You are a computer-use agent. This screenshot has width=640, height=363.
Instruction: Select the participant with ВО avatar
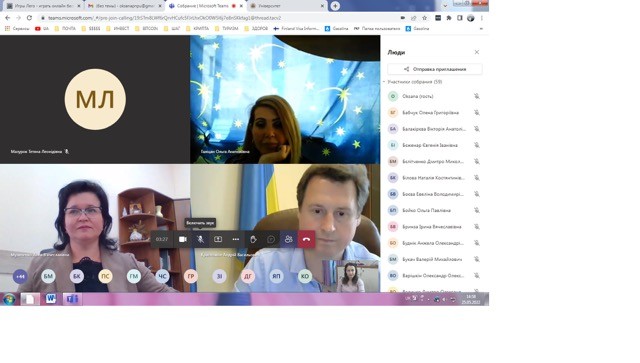coord(434,276)
